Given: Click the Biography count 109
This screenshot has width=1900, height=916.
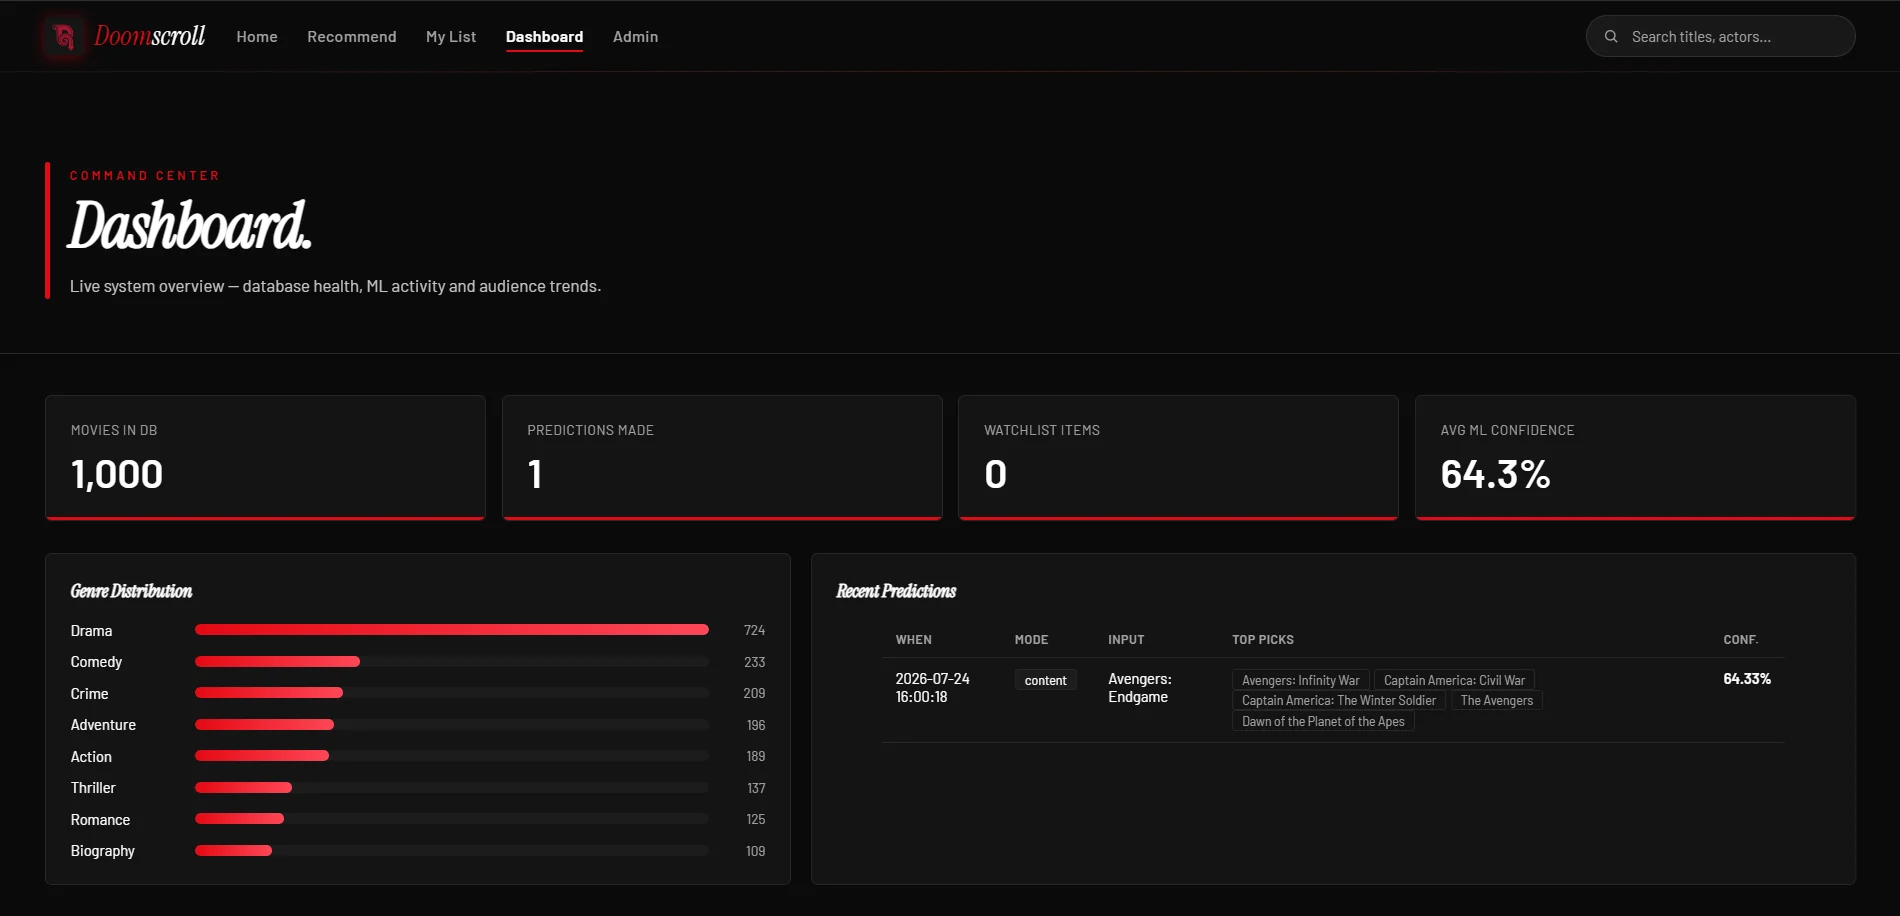Looking at the screenshot, I should (755, 851).
